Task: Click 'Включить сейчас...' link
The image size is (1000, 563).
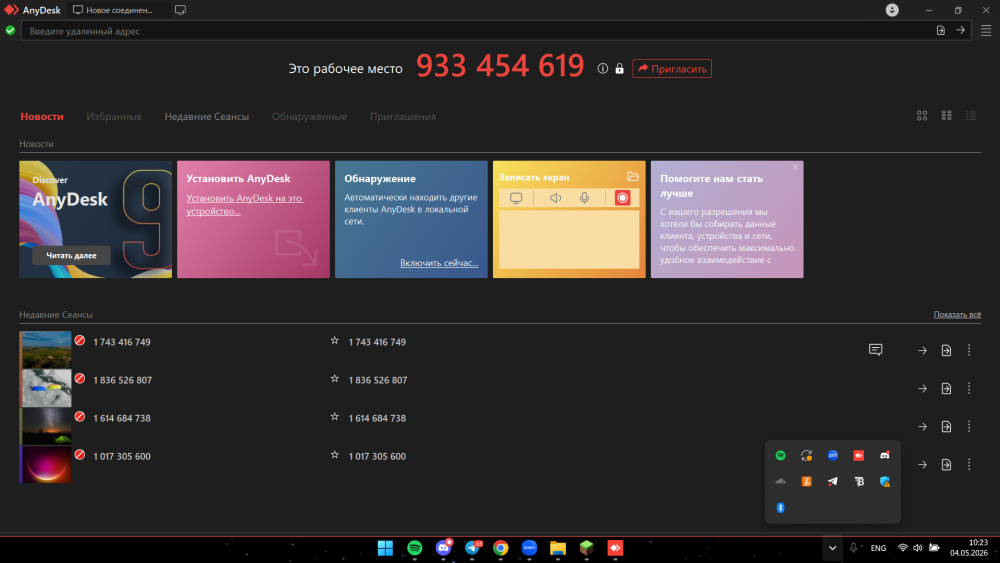Action: click(439, 263)
